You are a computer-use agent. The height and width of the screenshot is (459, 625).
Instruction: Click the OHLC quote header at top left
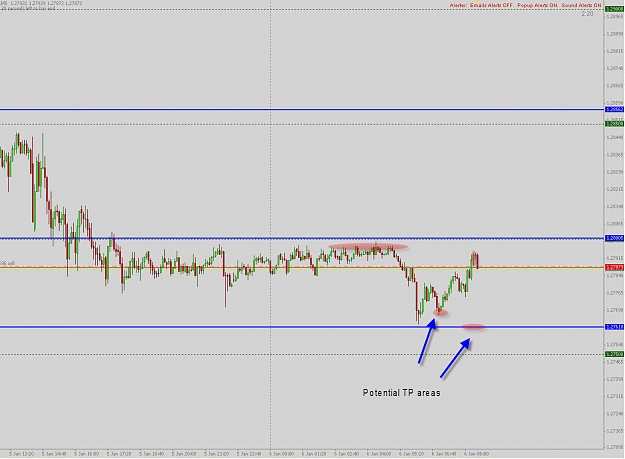[x=42, y=3]
